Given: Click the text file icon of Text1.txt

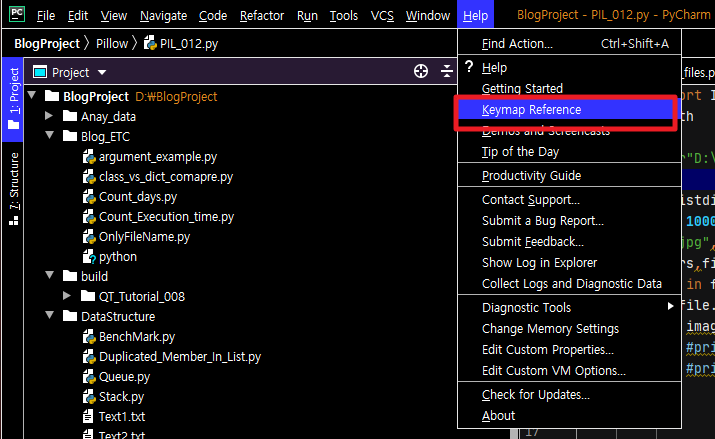Looking at the screenshot, I should pyautogui.click(x=88, y=416).
